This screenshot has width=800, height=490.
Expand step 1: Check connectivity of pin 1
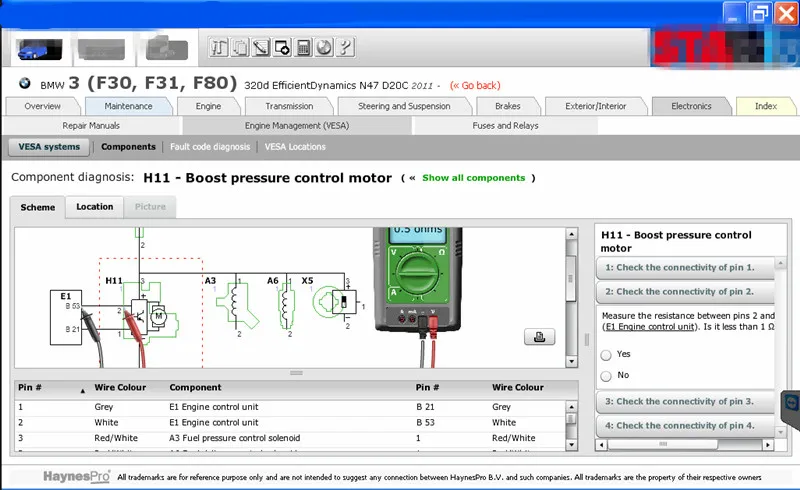pyautogui.click(x=685, y=268)
